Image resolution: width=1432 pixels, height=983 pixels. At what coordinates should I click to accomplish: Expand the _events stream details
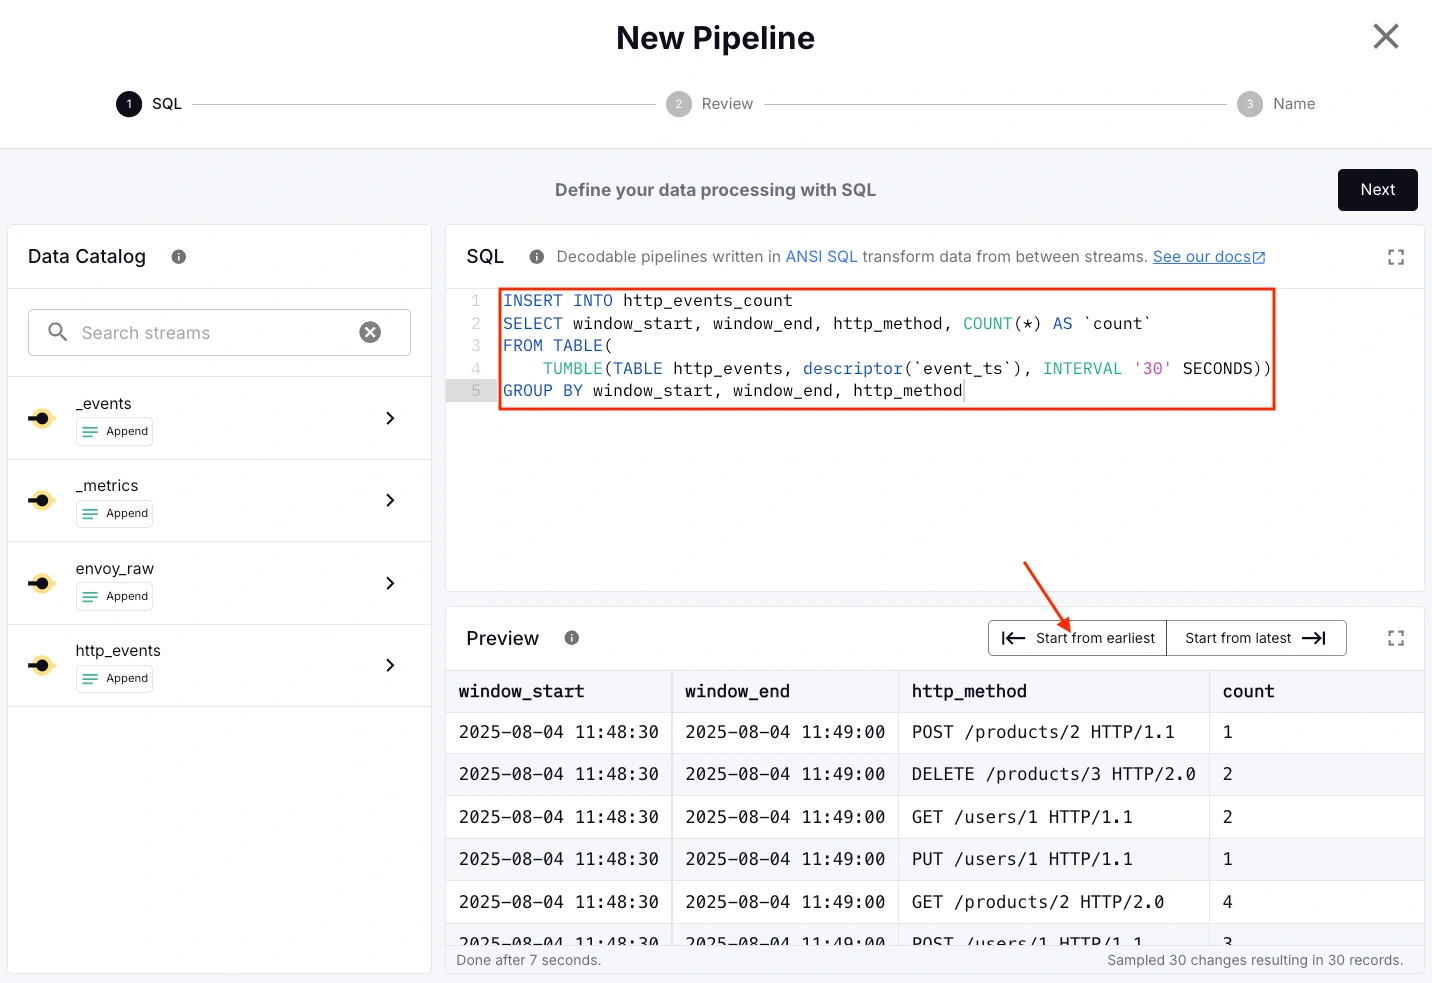click(391, 418)
